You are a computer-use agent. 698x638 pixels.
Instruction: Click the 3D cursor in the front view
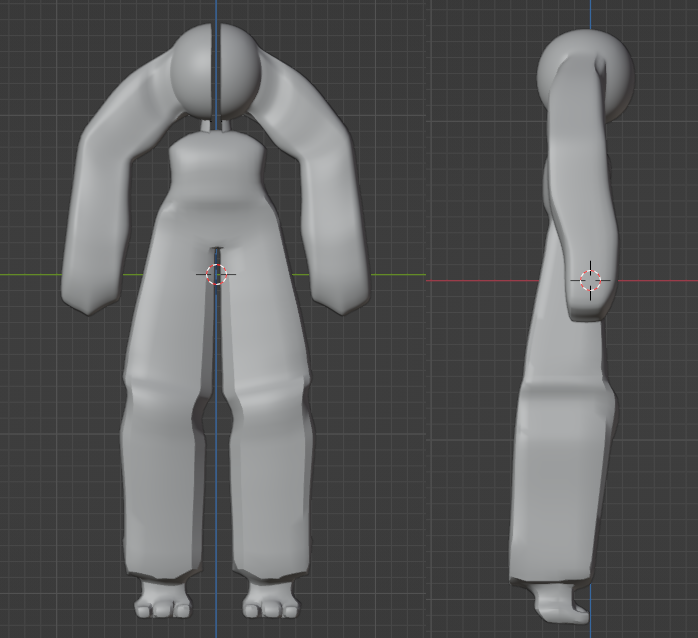coord(216,274)
